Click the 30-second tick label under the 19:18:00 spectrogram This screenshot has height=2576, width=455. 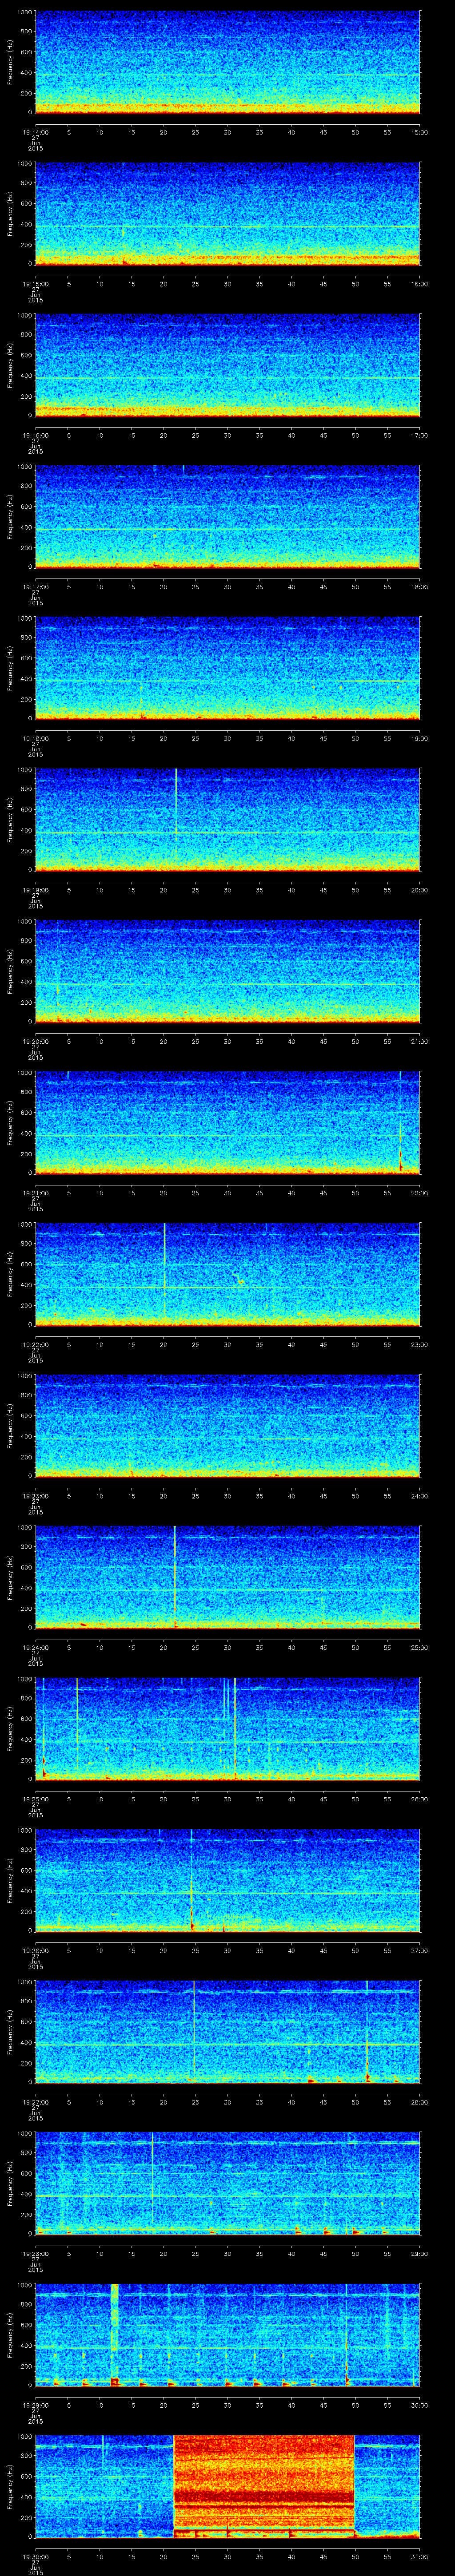(x=228, y=738)
